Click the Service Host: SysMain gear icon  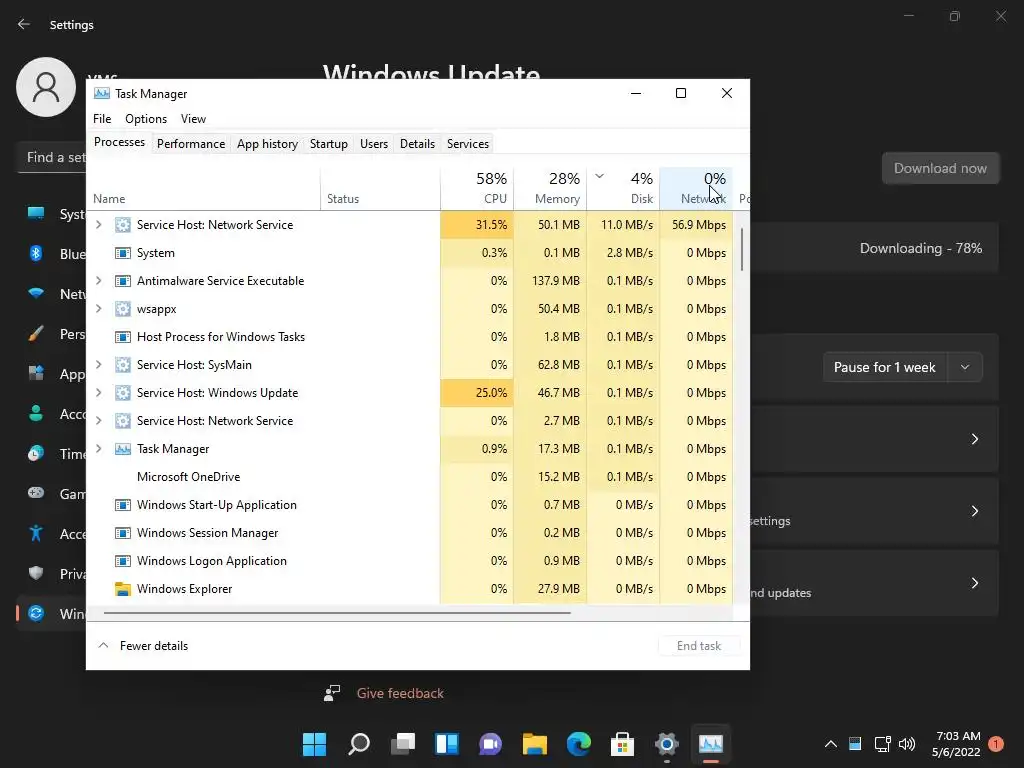coord(123,365)
